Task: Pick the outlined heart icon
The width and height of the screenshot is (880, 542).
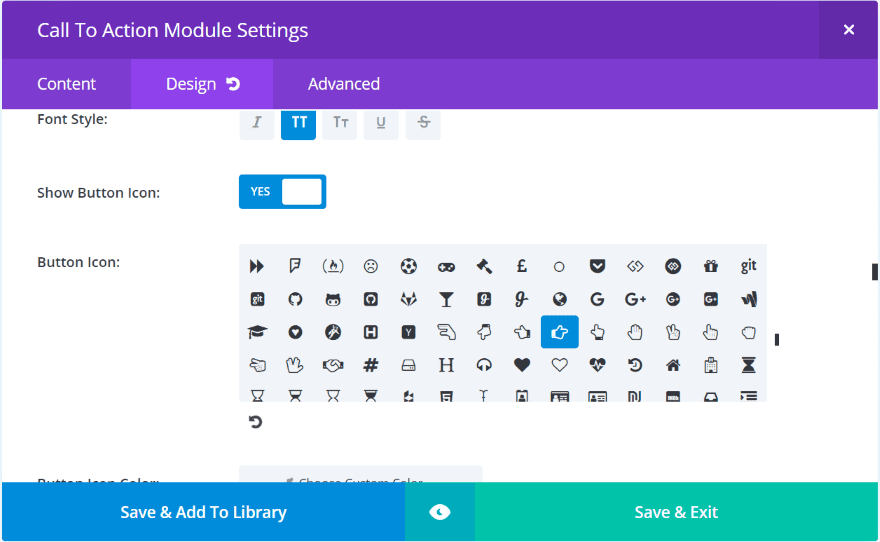Action: (x=559, y=365)
